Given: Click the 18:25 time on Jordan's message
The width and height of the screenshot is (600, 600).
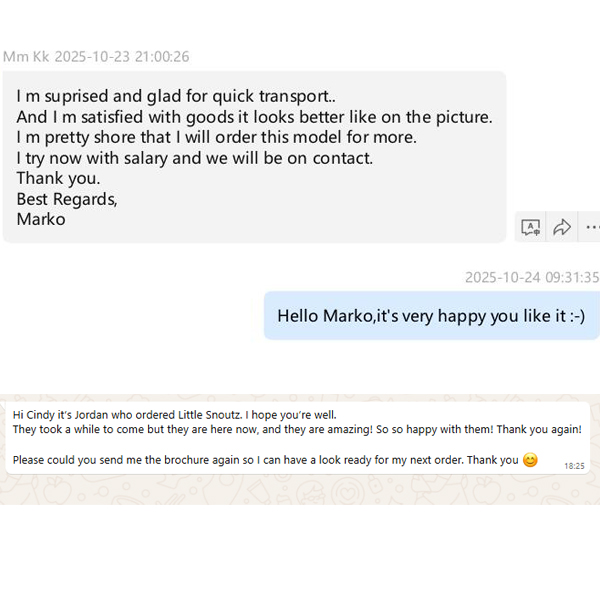Looking at the screenshot, I should [574, 466].
